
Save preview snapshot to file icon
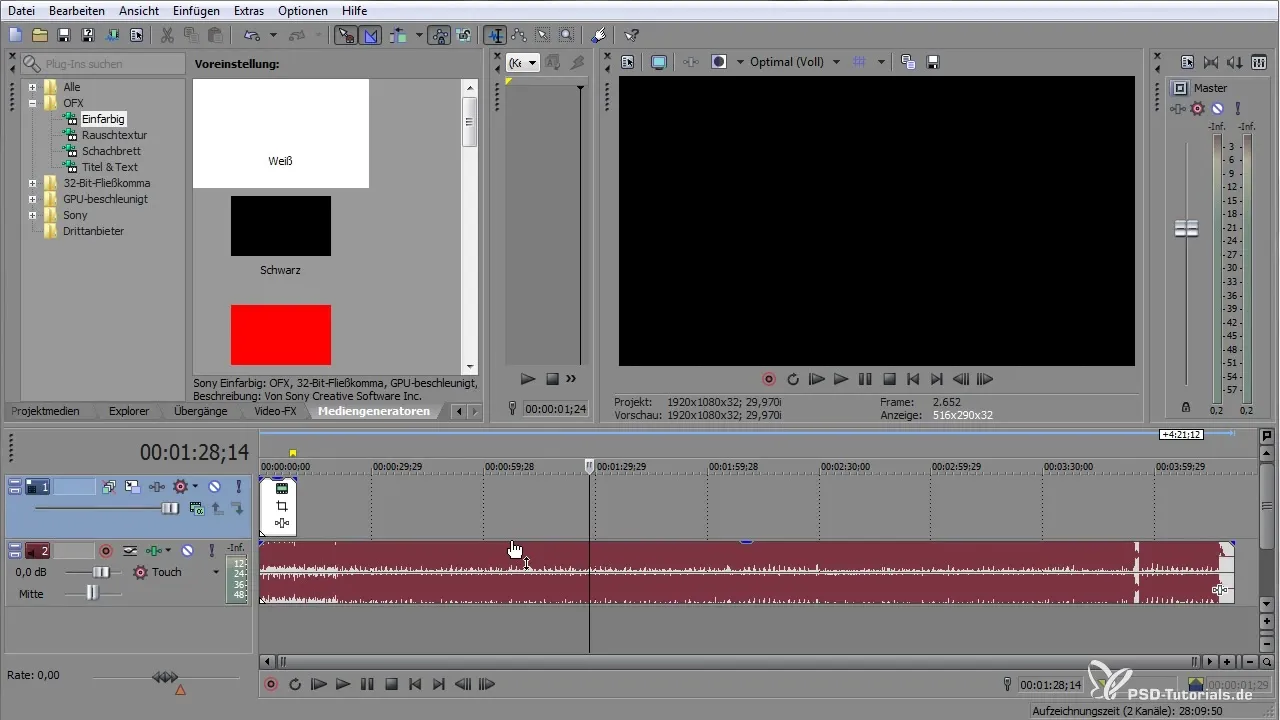(x=932, y=62)
